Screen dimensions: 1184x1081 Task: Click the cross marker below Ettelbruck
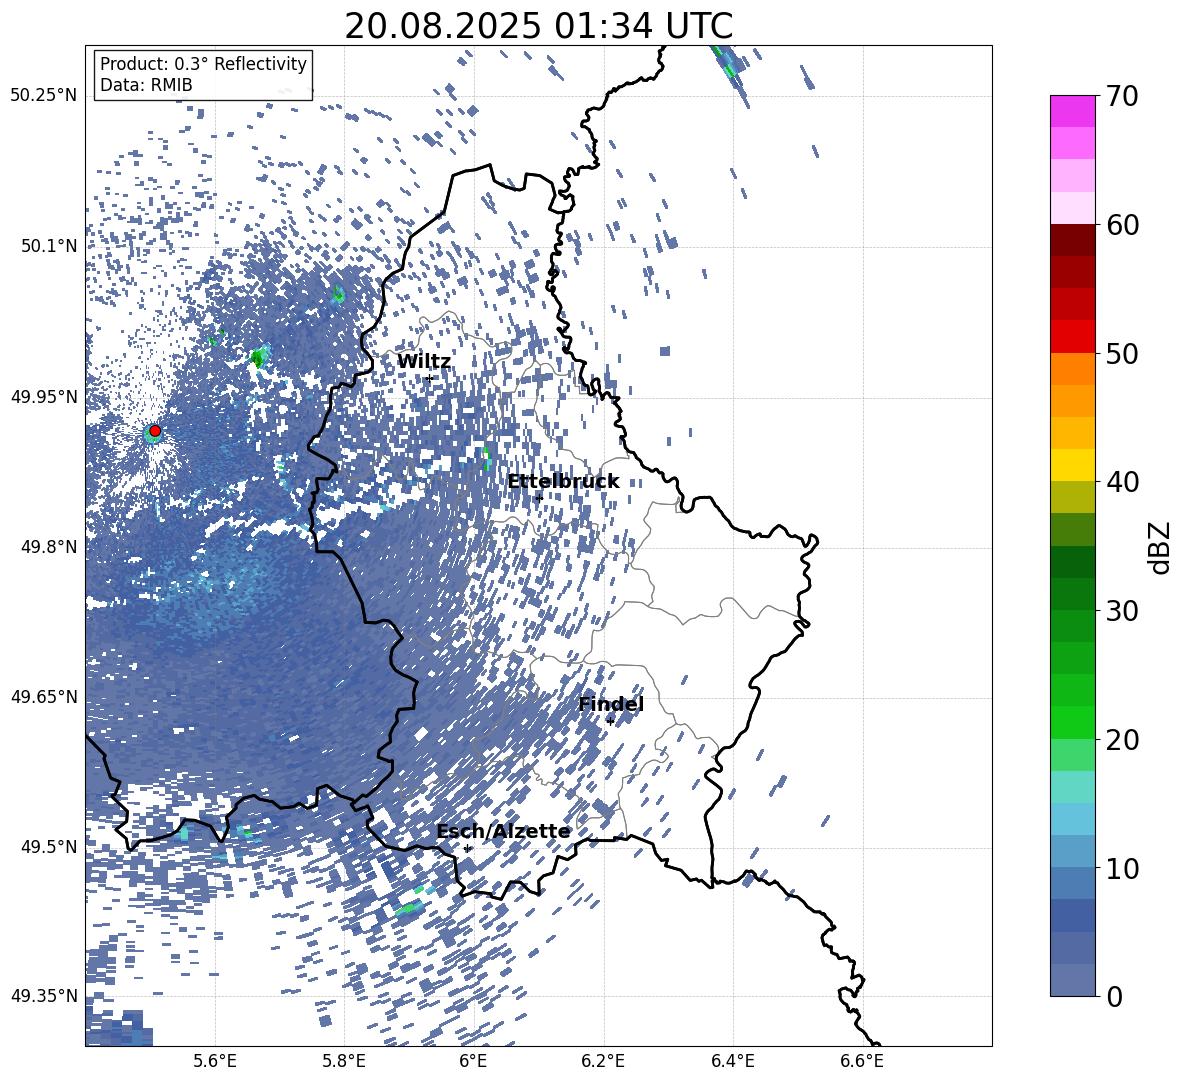click(x=539, y=497)
